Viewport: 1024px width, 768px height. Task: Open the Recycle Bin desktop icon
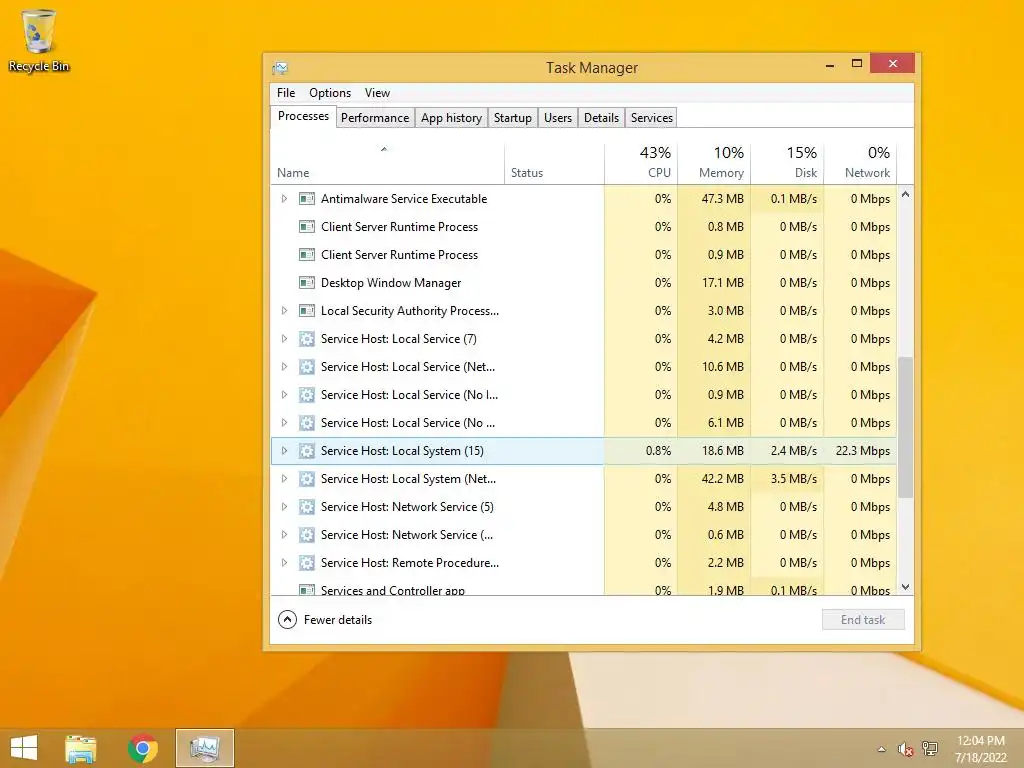point(39,40)
